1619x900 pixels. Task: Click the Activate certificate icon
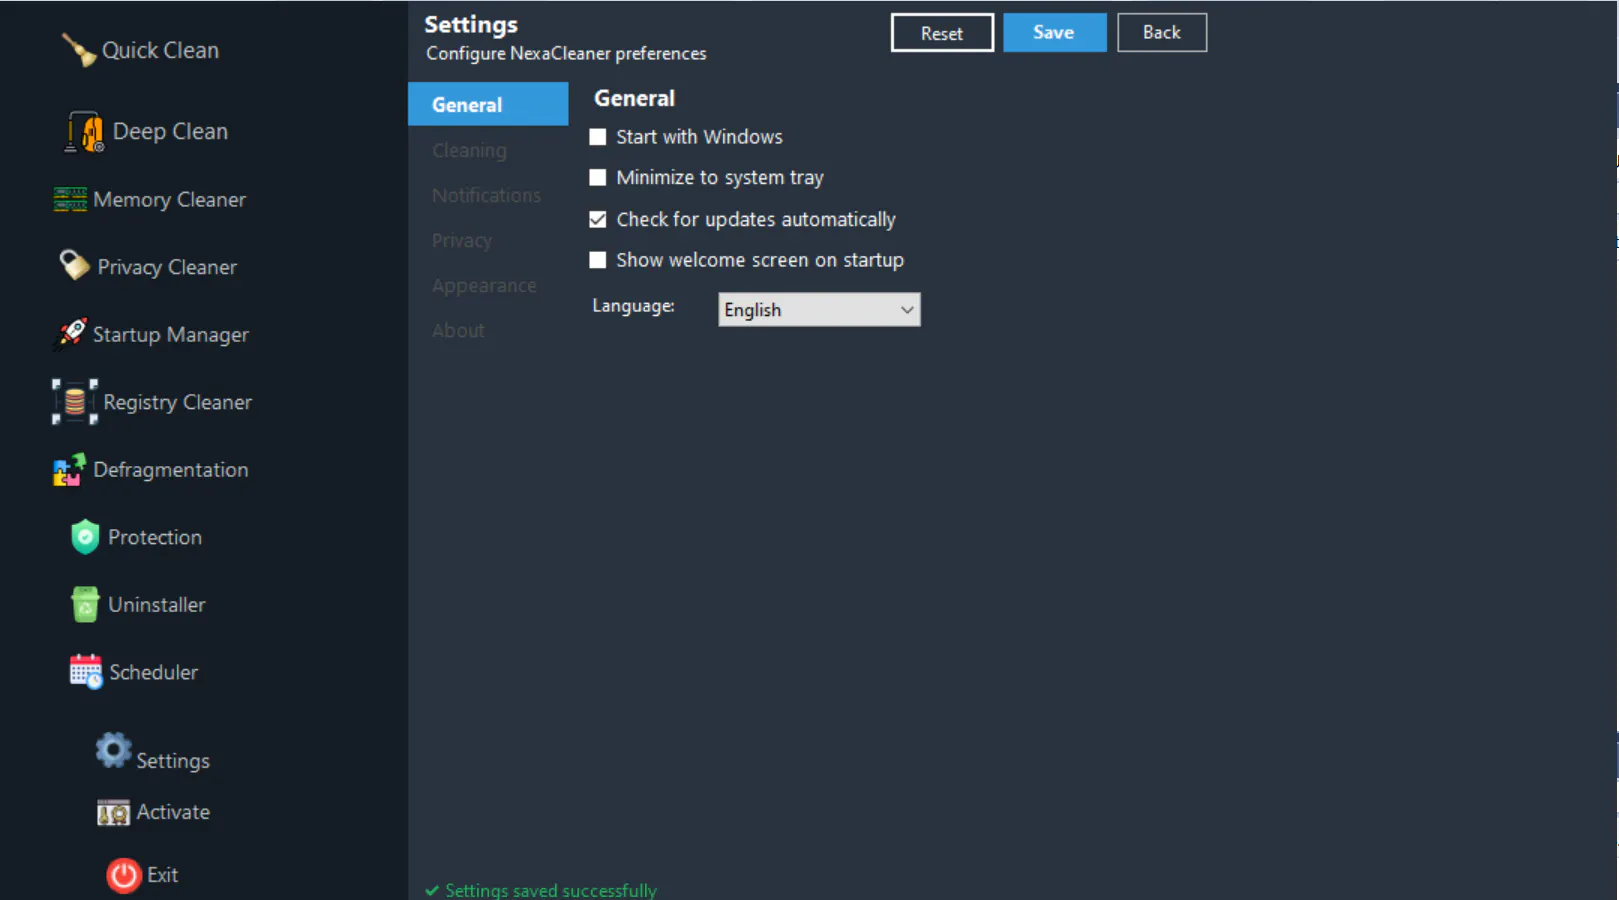(113, 813)
